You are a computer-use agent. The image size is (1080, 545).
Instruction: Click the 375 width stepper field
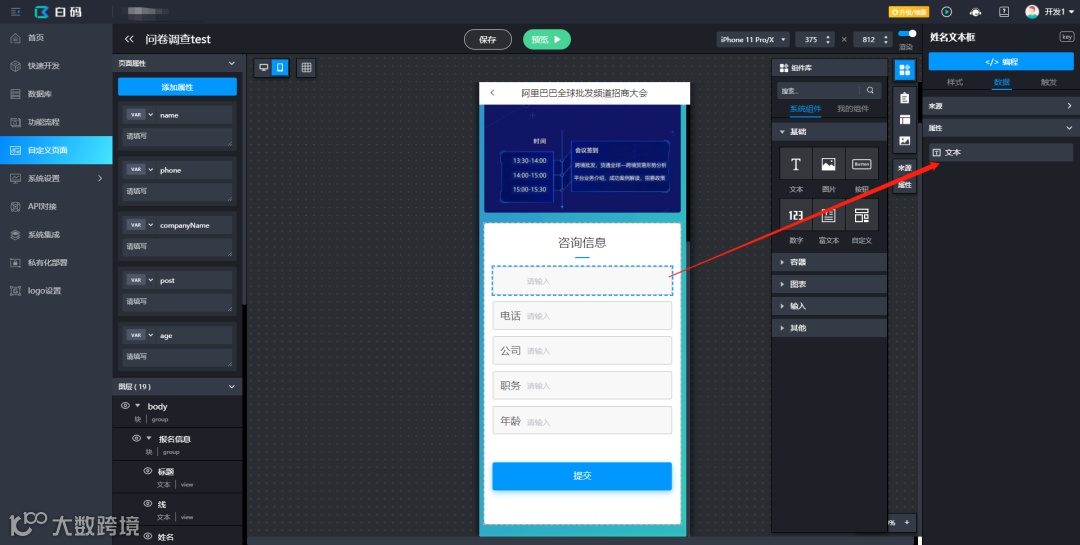click(x=816, y=39)
